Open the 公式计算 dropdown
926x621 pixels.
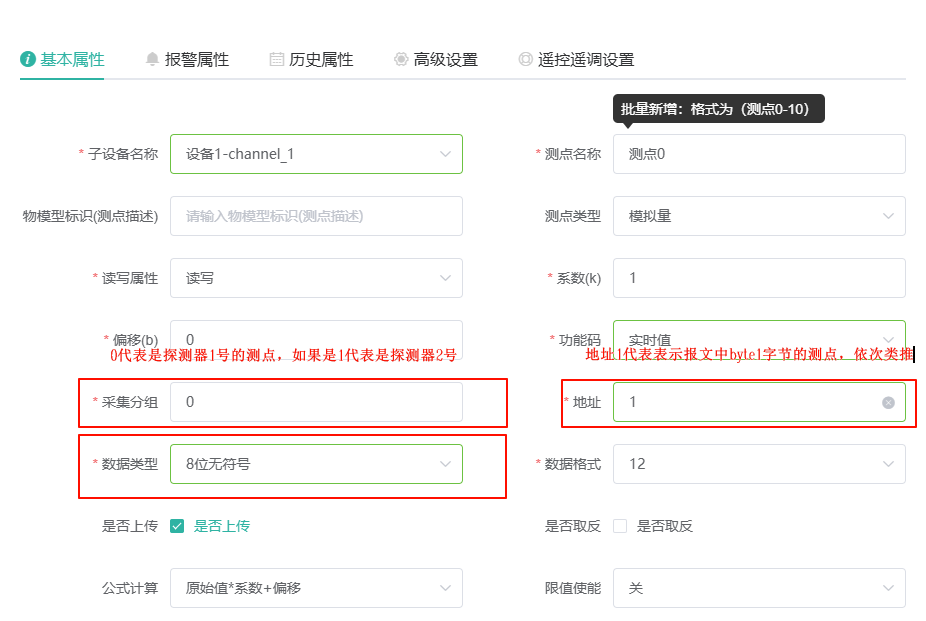[x=317, y=588]
